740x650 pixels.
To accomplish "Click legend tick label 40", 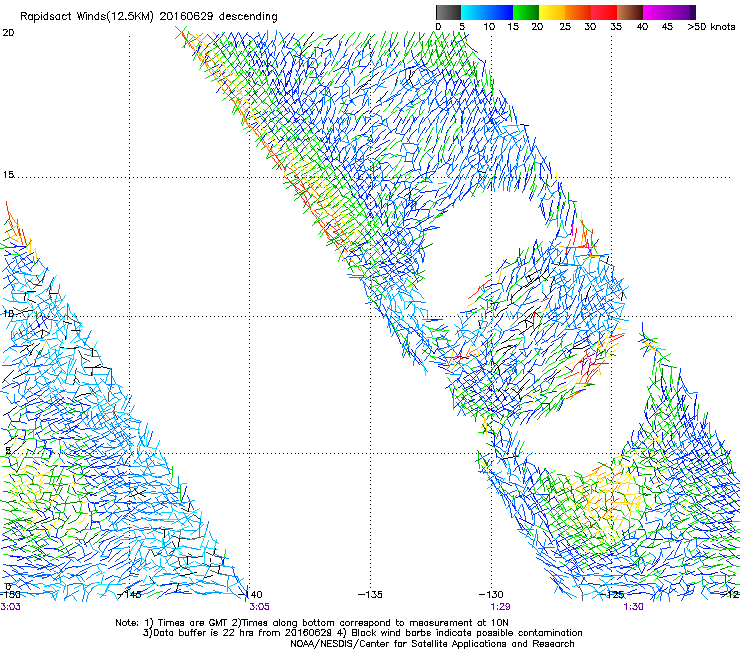I will [x=642, y=27].
